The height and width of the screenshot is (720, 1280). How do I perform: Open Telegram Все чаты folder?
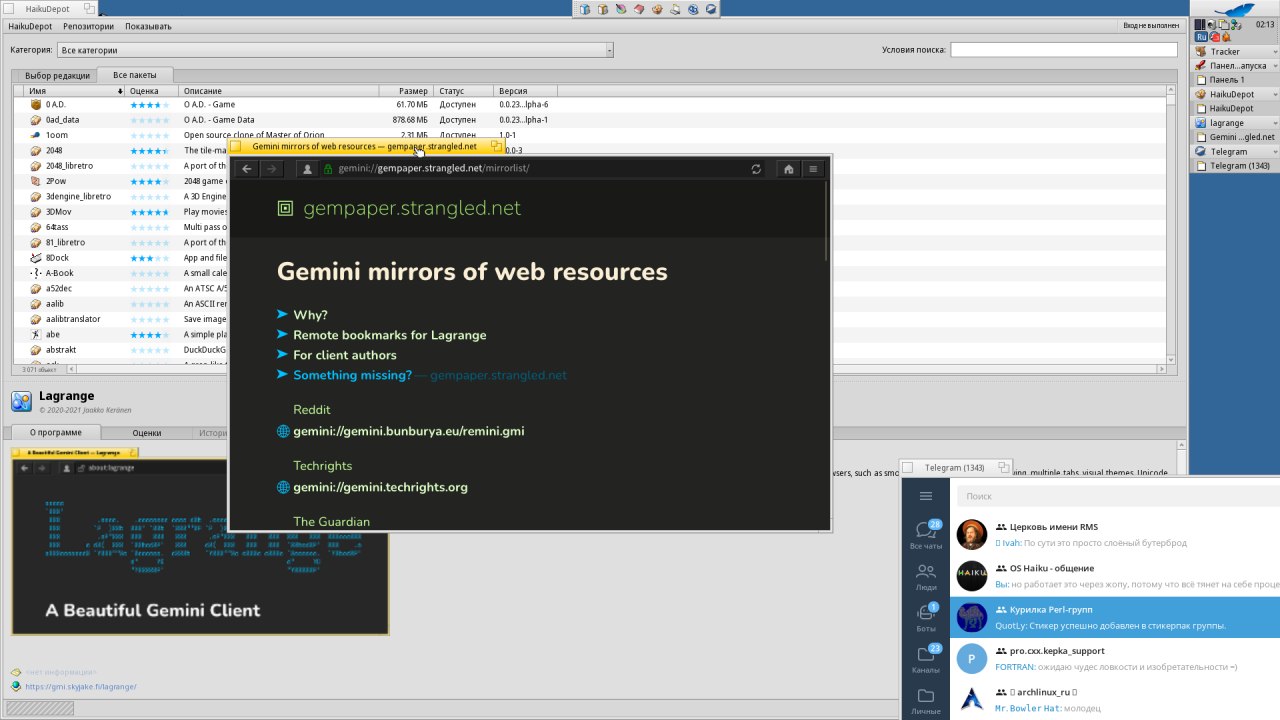(926, 535)
